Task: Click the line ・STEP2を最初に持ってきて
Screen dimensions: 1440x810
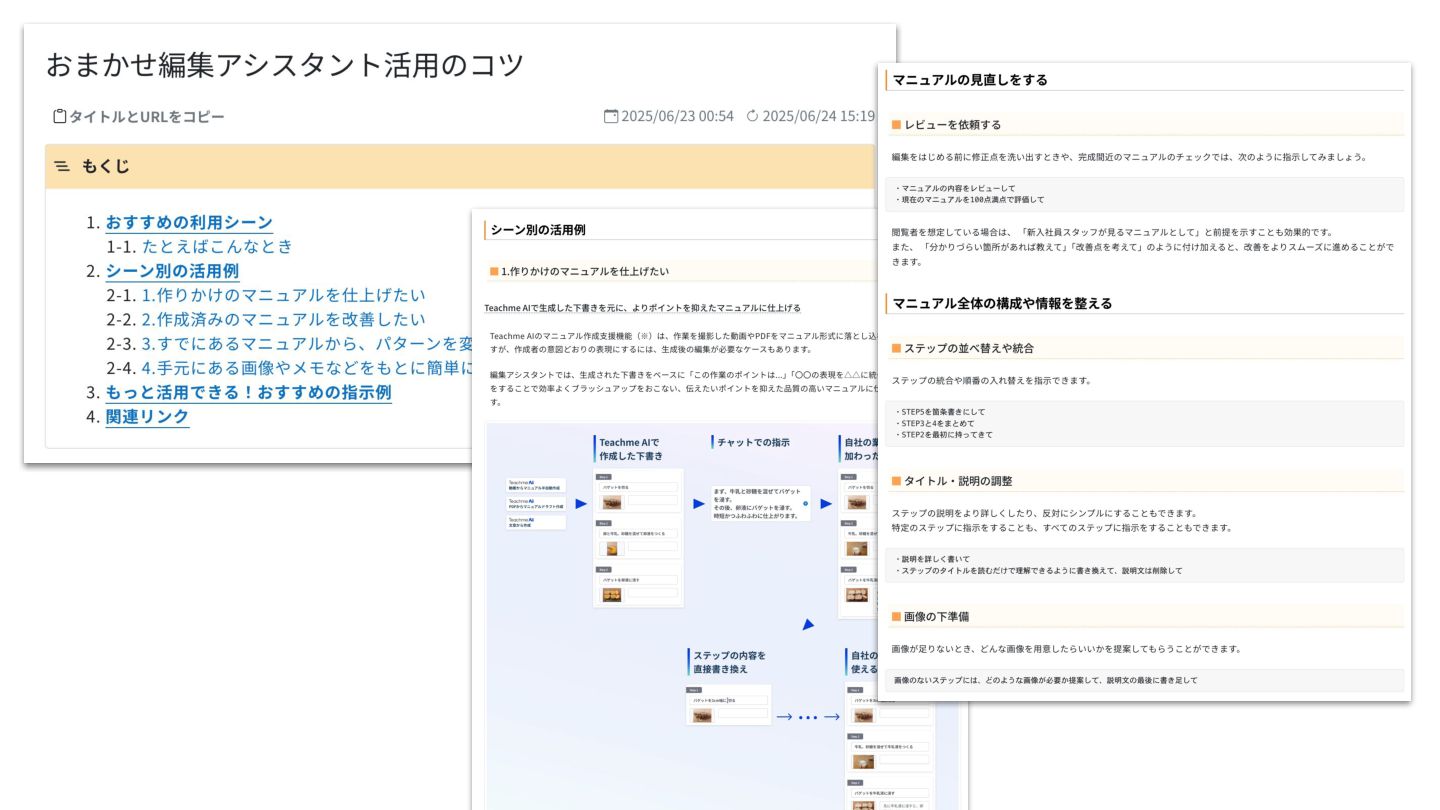Action: point(944,435)
